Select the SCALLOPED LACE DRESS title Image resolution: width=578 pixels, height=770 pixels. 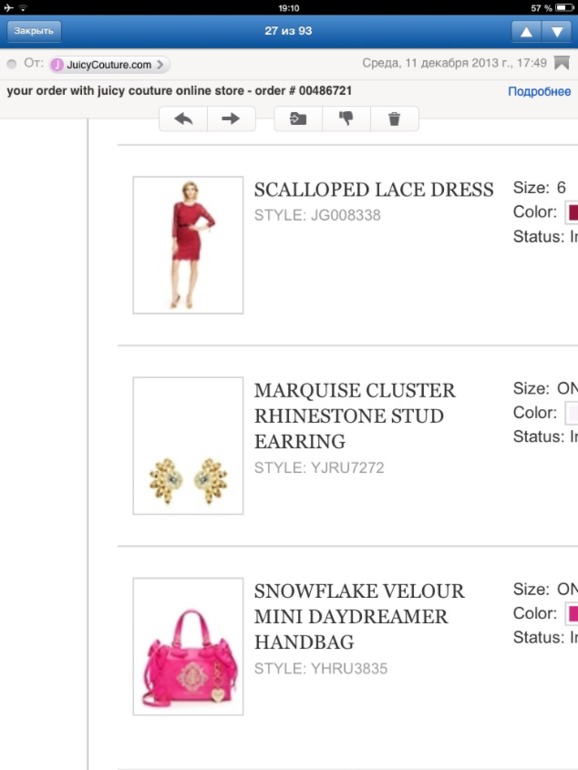coord(374,190)
